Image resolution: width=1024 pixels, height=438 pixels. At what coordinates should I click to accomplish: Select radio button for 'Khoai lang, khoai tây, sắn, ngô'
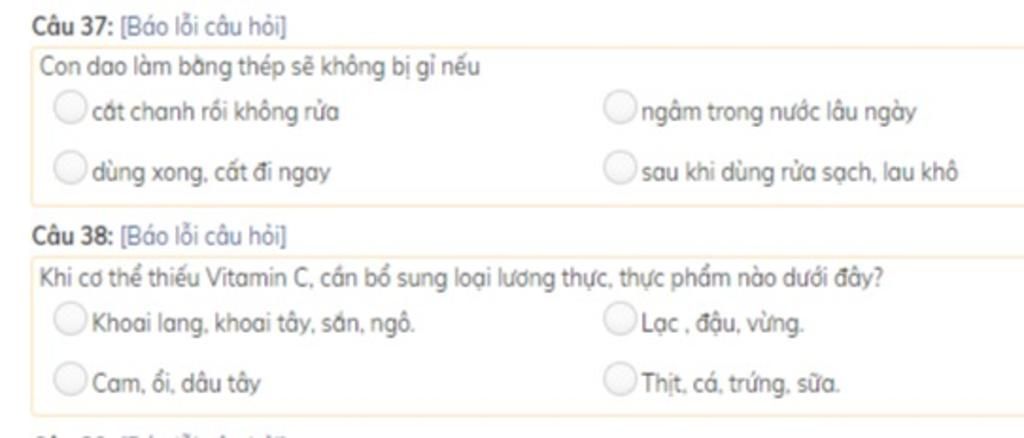[69, 320]
